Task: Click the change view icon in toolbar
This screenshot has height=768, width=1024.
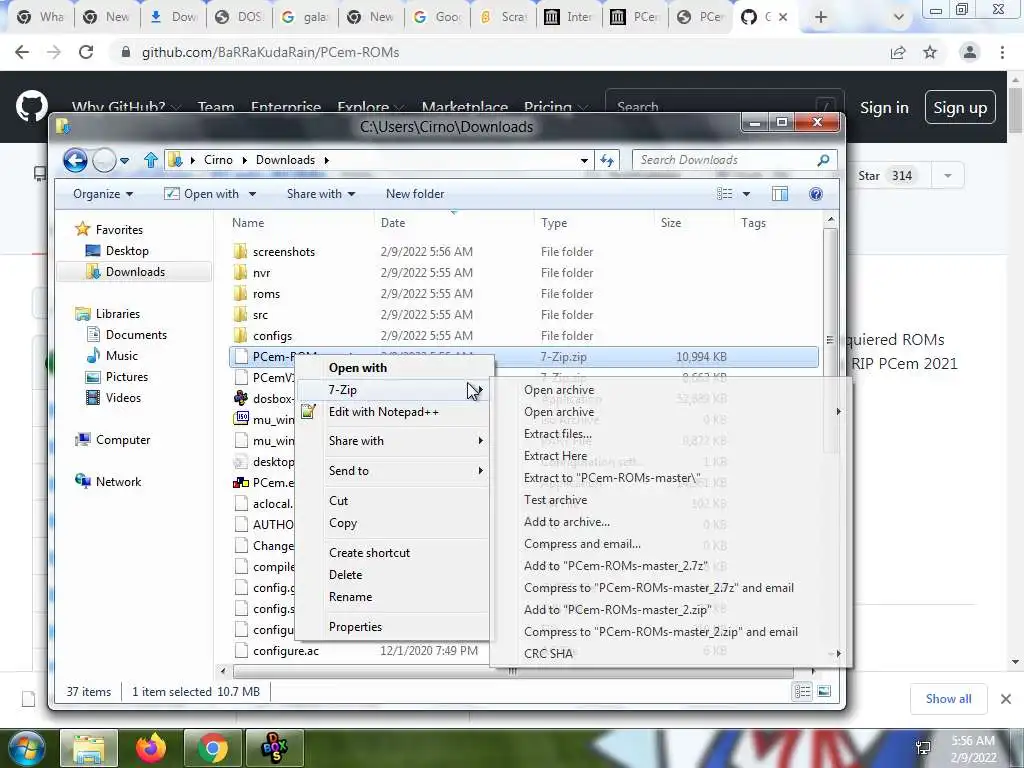Action: pyautogui.click(x=724, y=194)
